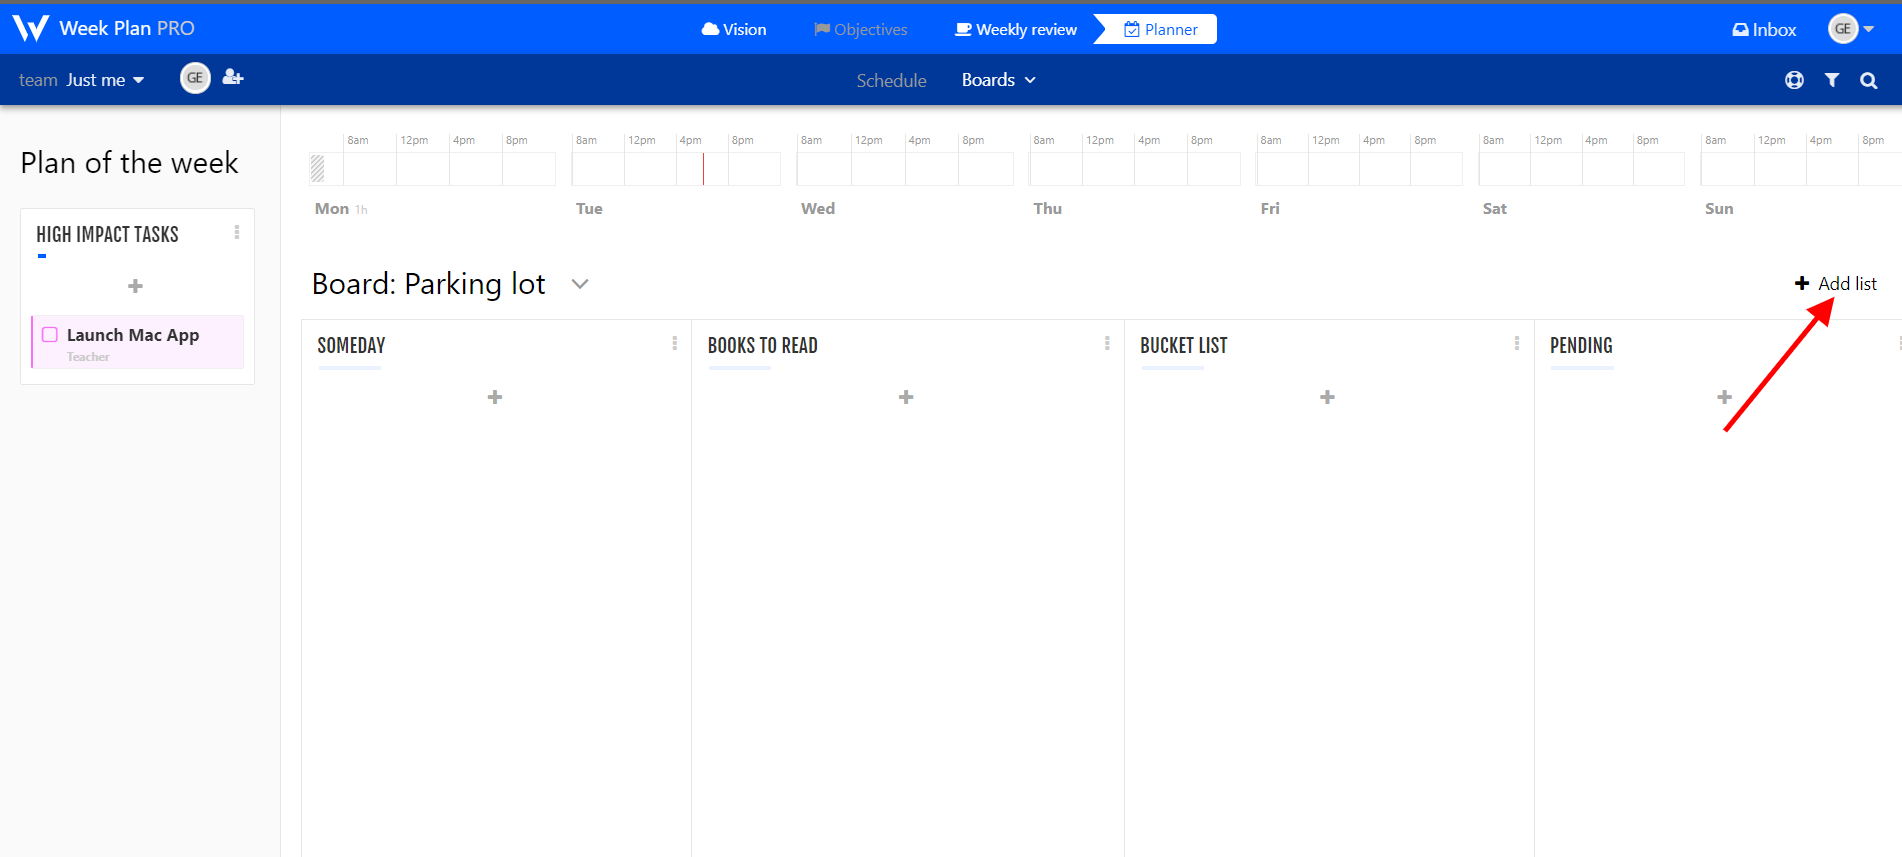Screen dimensions: 1902x857
Task: Click Tuesday's 12pm timeline slot
Action: [651, 169]
